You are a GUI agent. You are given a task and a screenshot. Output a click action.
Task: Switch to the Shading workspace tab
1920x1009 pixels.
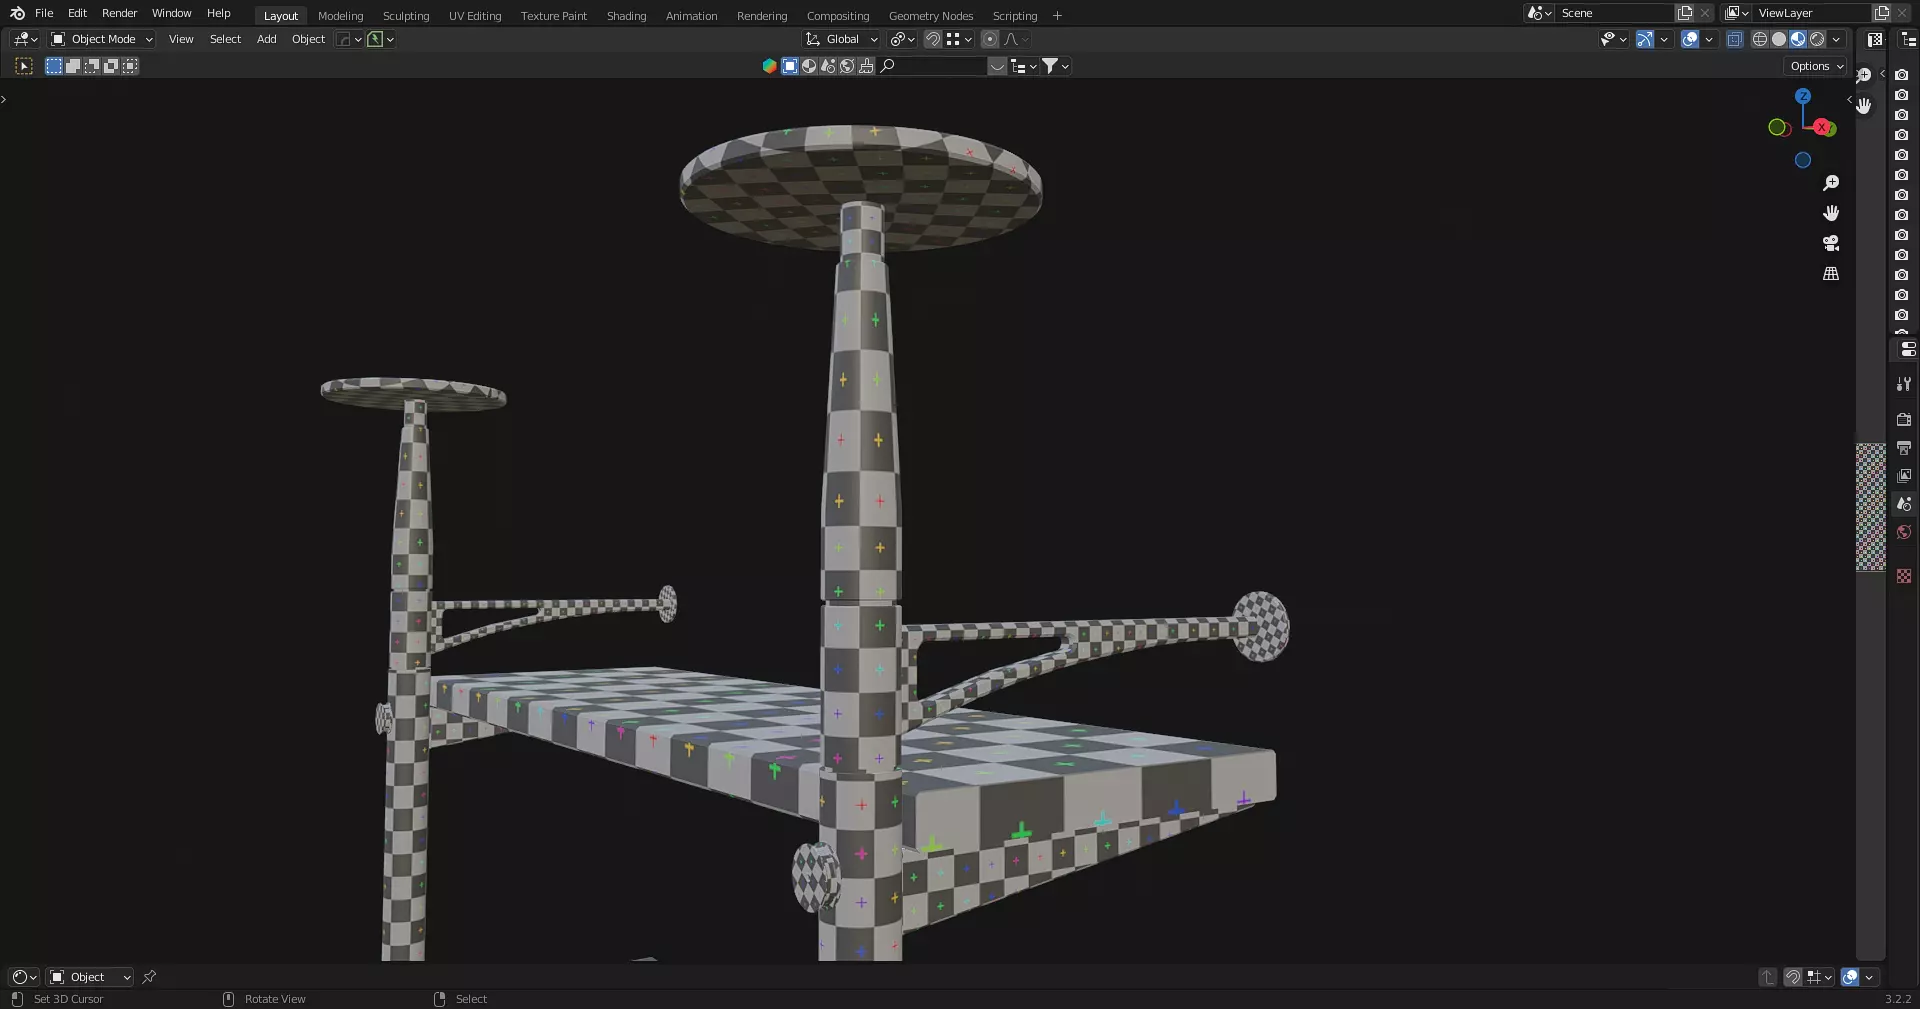click(x=626, y=16)
